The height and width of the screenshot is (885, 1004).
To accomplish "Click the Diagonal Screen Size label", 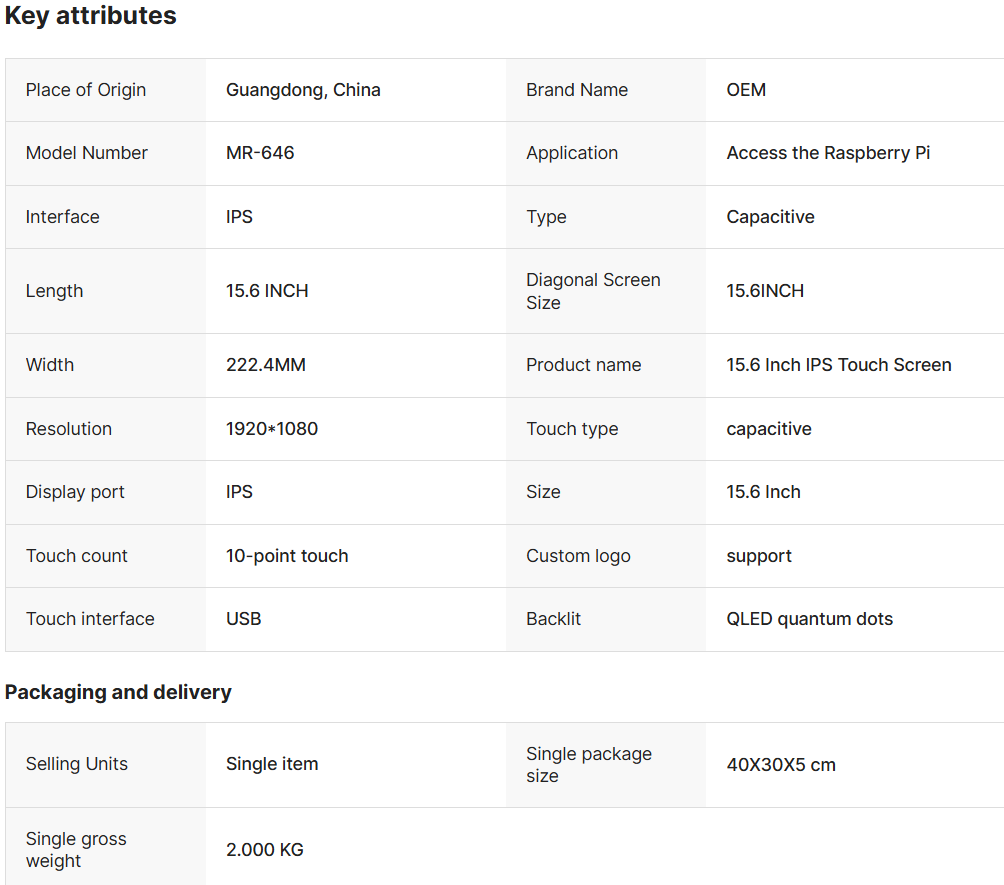I will [593, 291].
